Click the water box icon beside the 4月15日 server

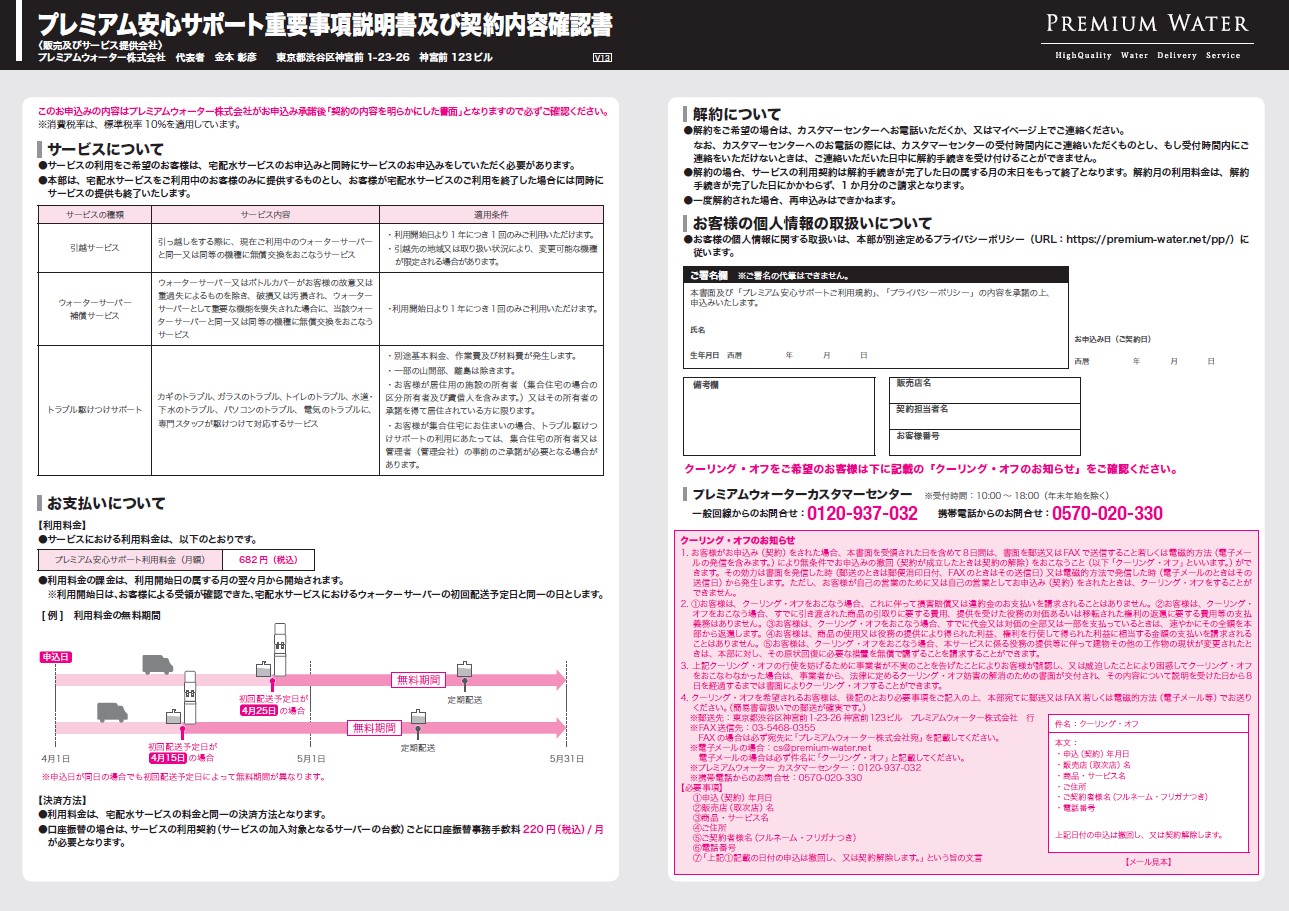pos(172,716)
